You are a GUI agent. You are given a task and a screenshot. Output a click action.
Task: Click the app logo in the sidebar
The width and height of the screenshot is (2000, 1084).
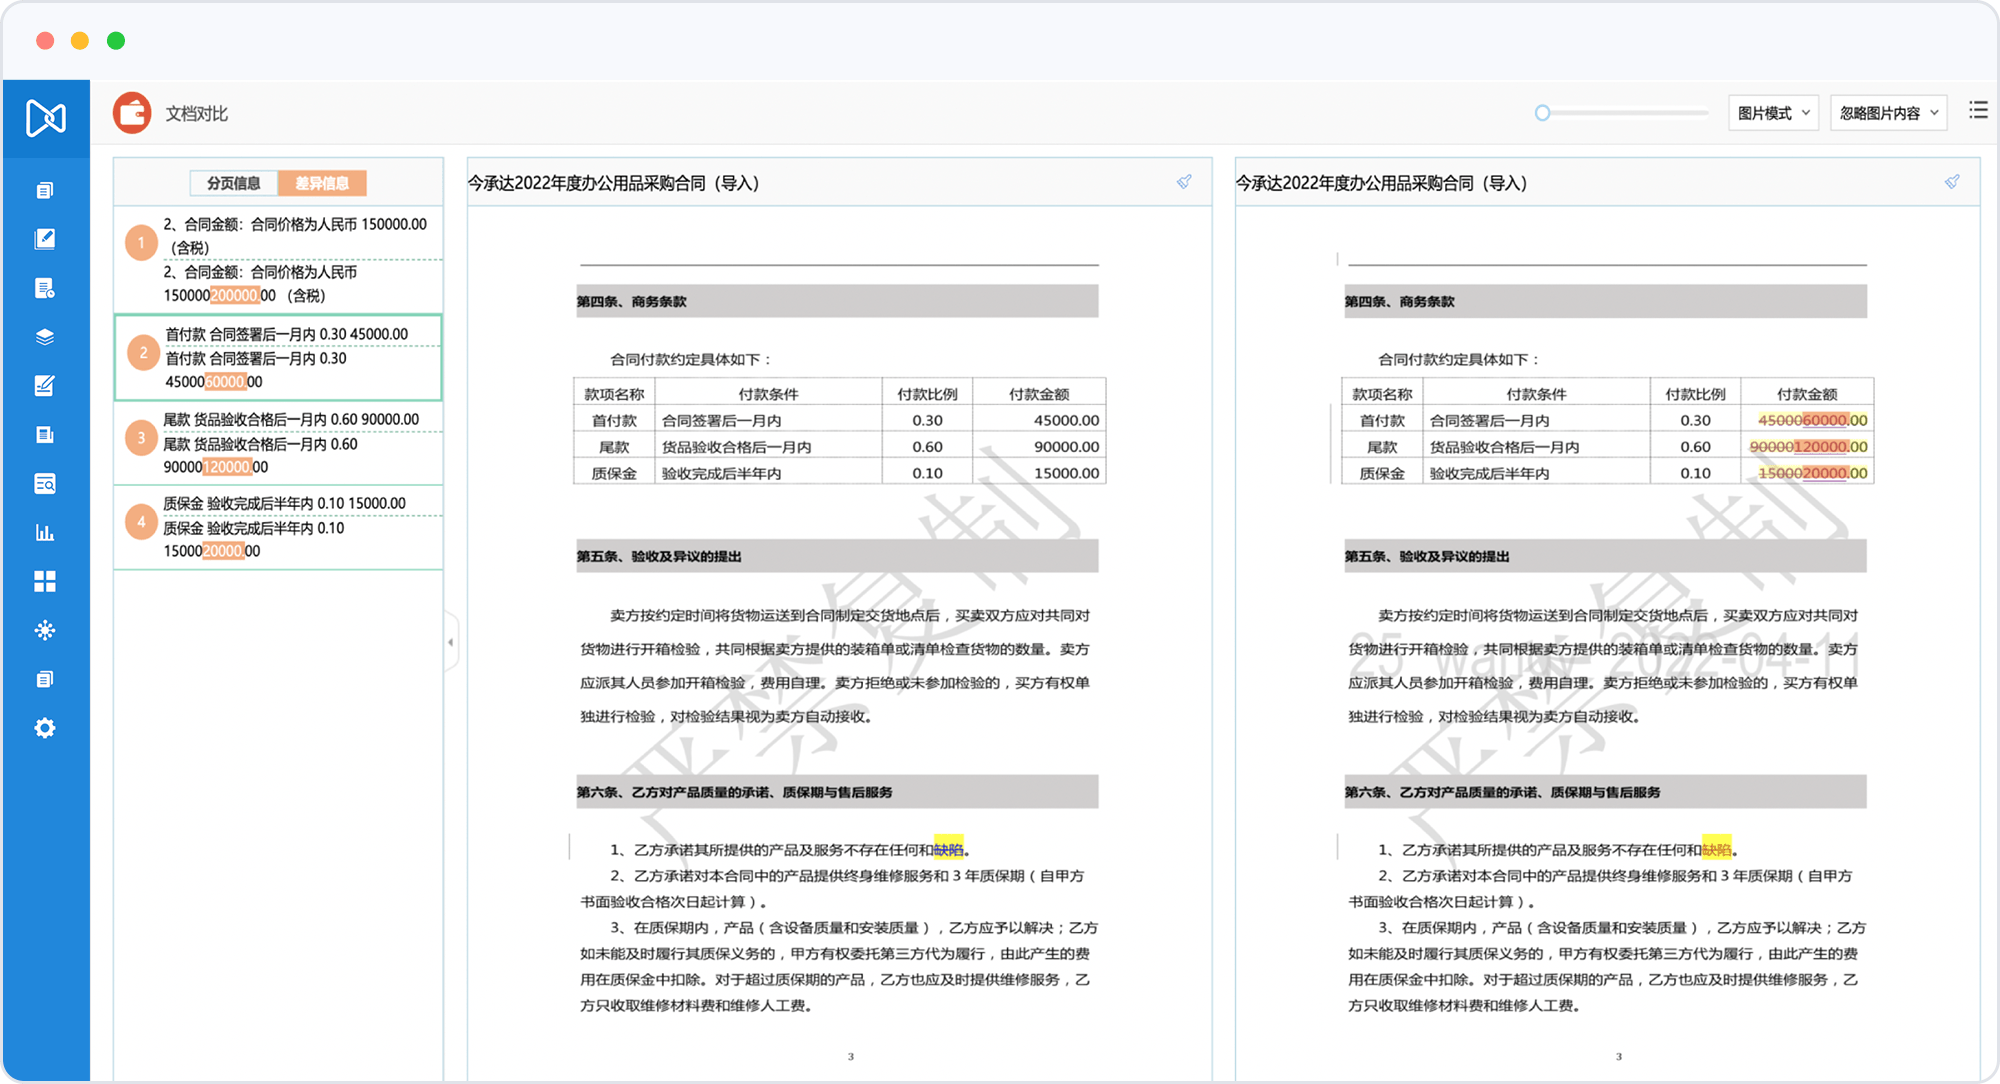click(x=46, y=118)
